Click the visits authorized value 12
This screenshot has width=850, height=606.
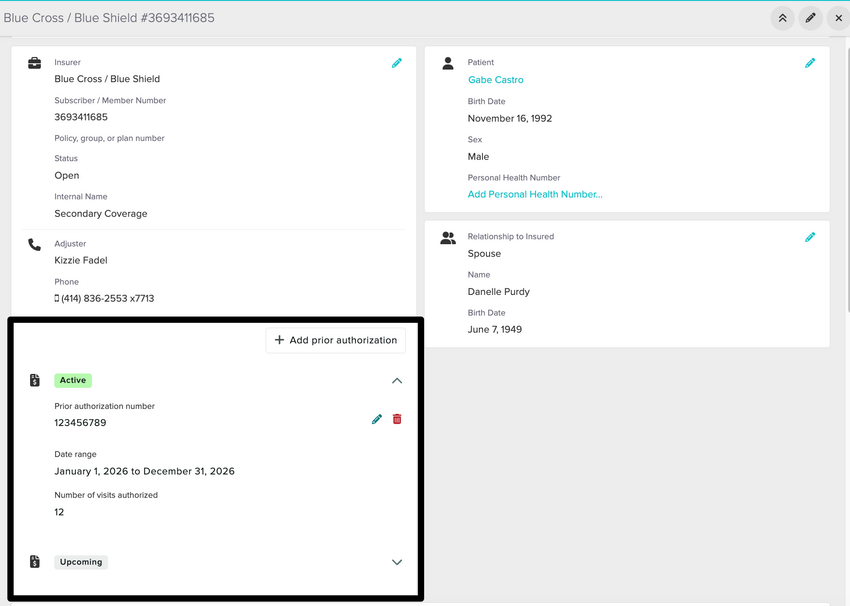click(59, 512)
